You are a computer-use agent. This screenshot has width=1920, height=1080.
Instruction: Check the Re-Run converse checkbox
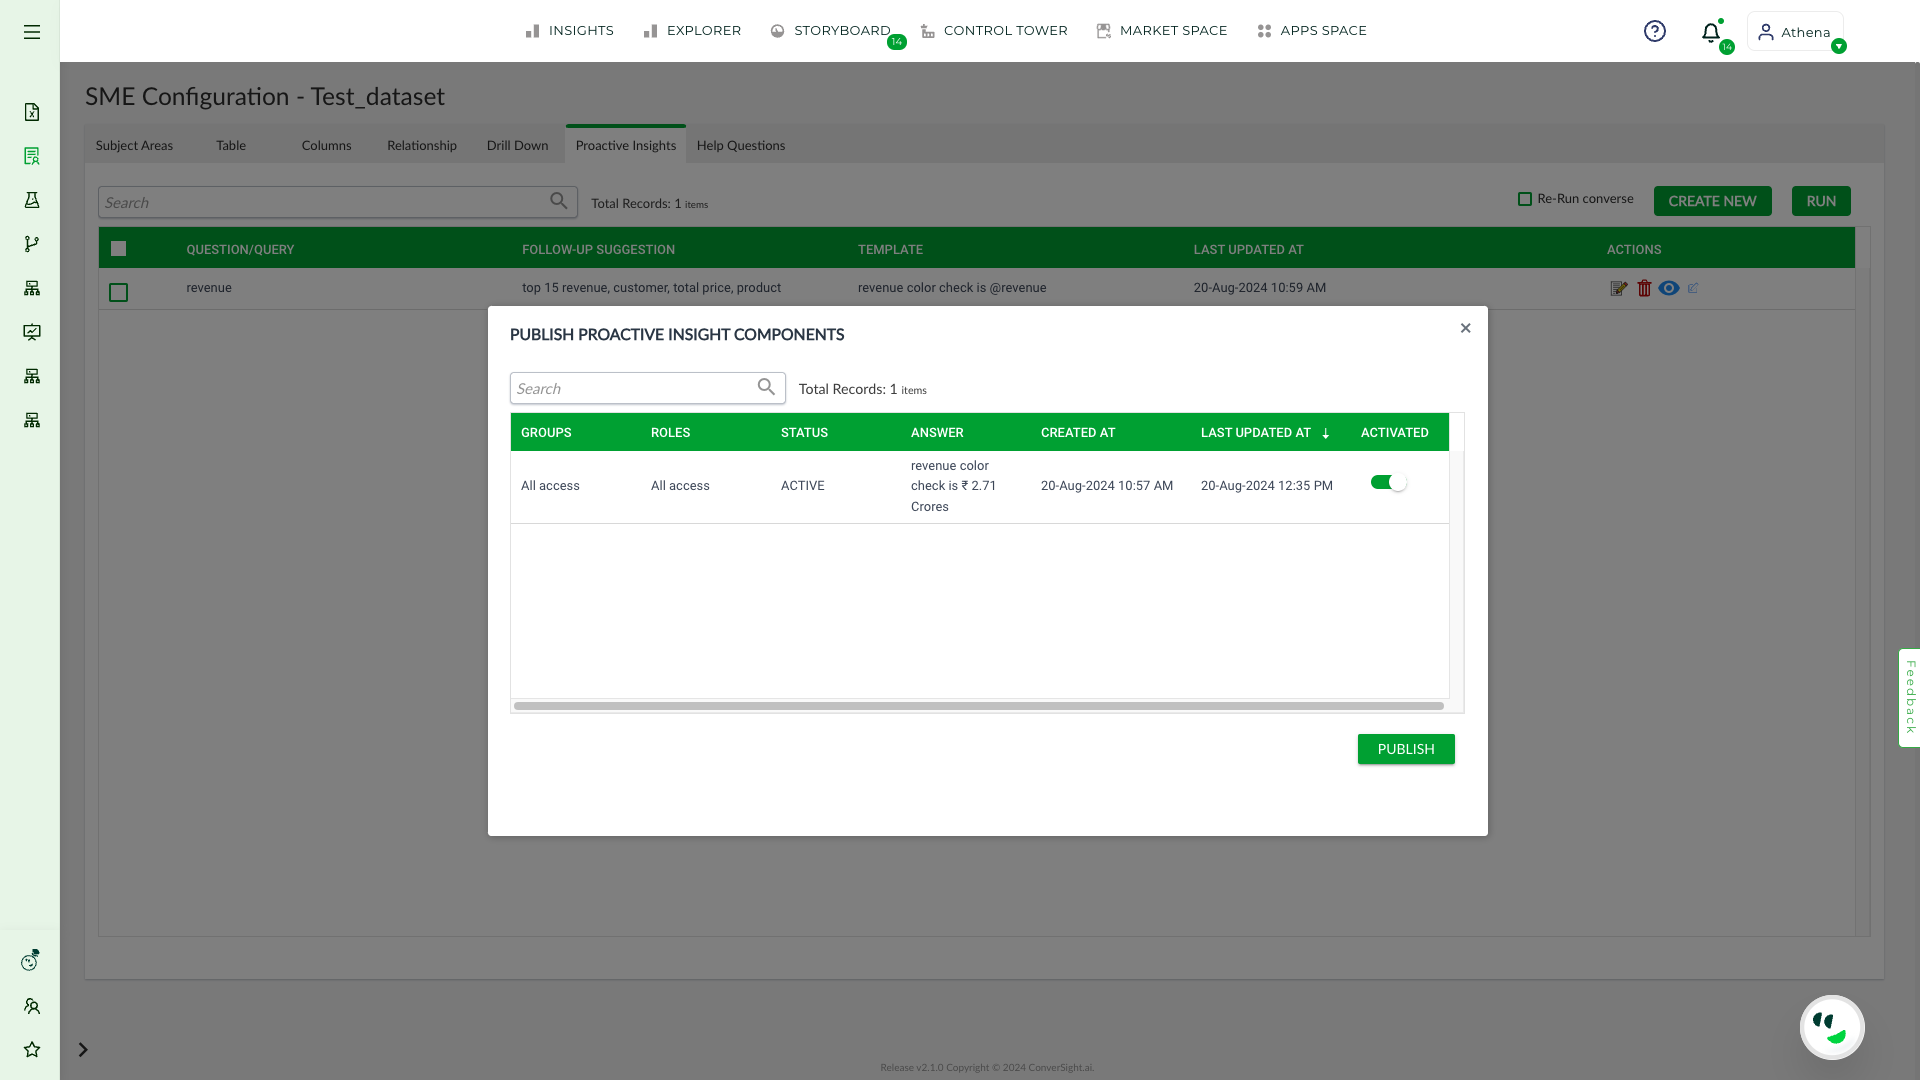[x=1525, y=199]
